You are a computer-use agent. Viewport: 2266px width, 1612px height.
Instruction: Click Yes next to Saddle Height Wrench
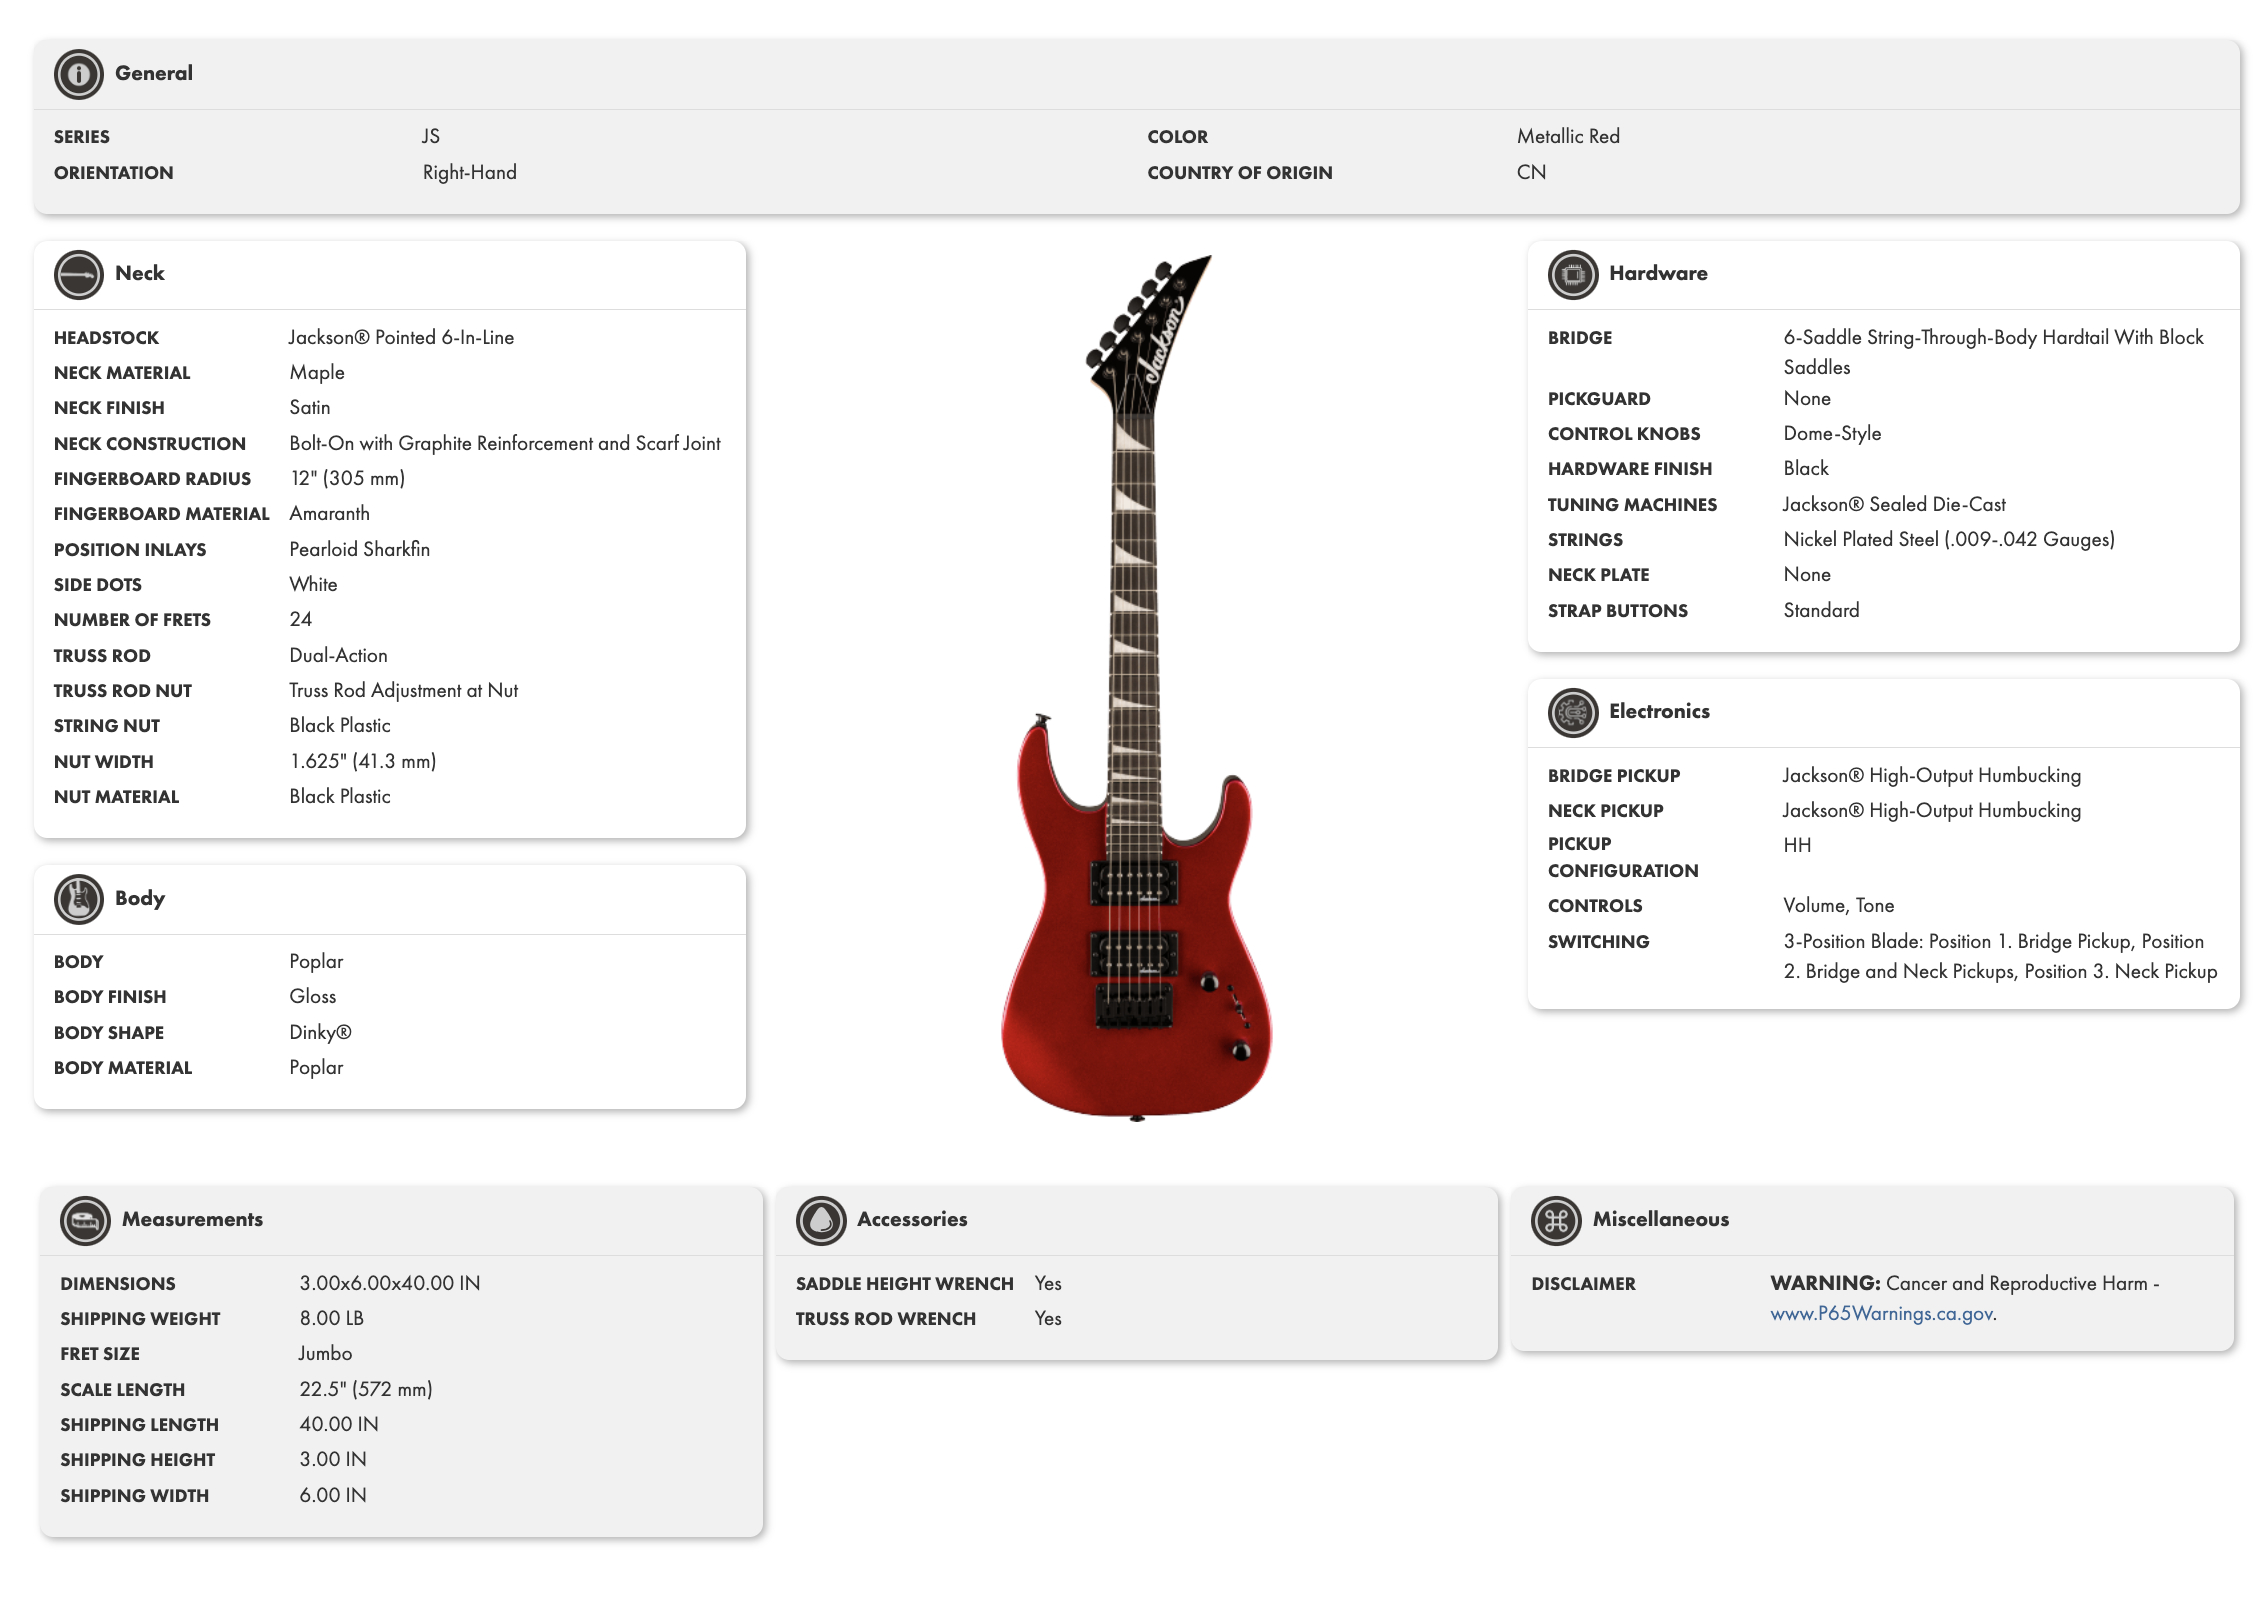tap(1048, 1283)
